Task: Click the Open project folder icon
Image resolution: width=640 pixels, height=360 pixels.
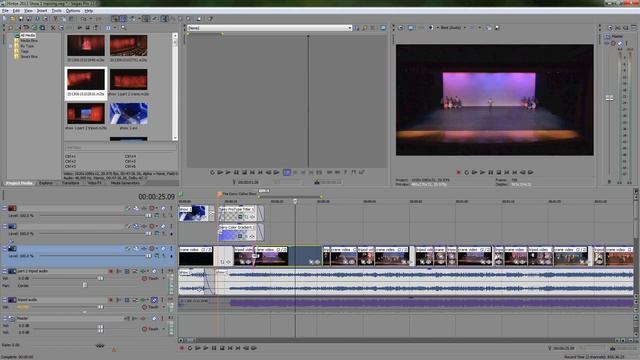Action: 13,18
